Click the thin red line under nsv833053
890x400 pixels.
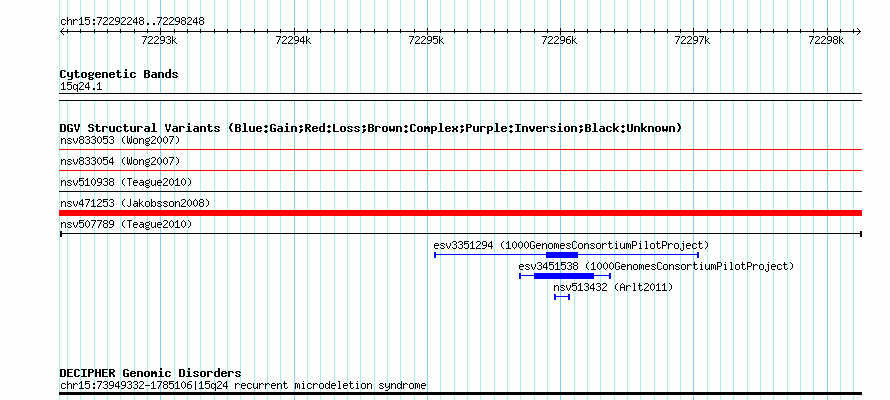click(x=460, y=150)
